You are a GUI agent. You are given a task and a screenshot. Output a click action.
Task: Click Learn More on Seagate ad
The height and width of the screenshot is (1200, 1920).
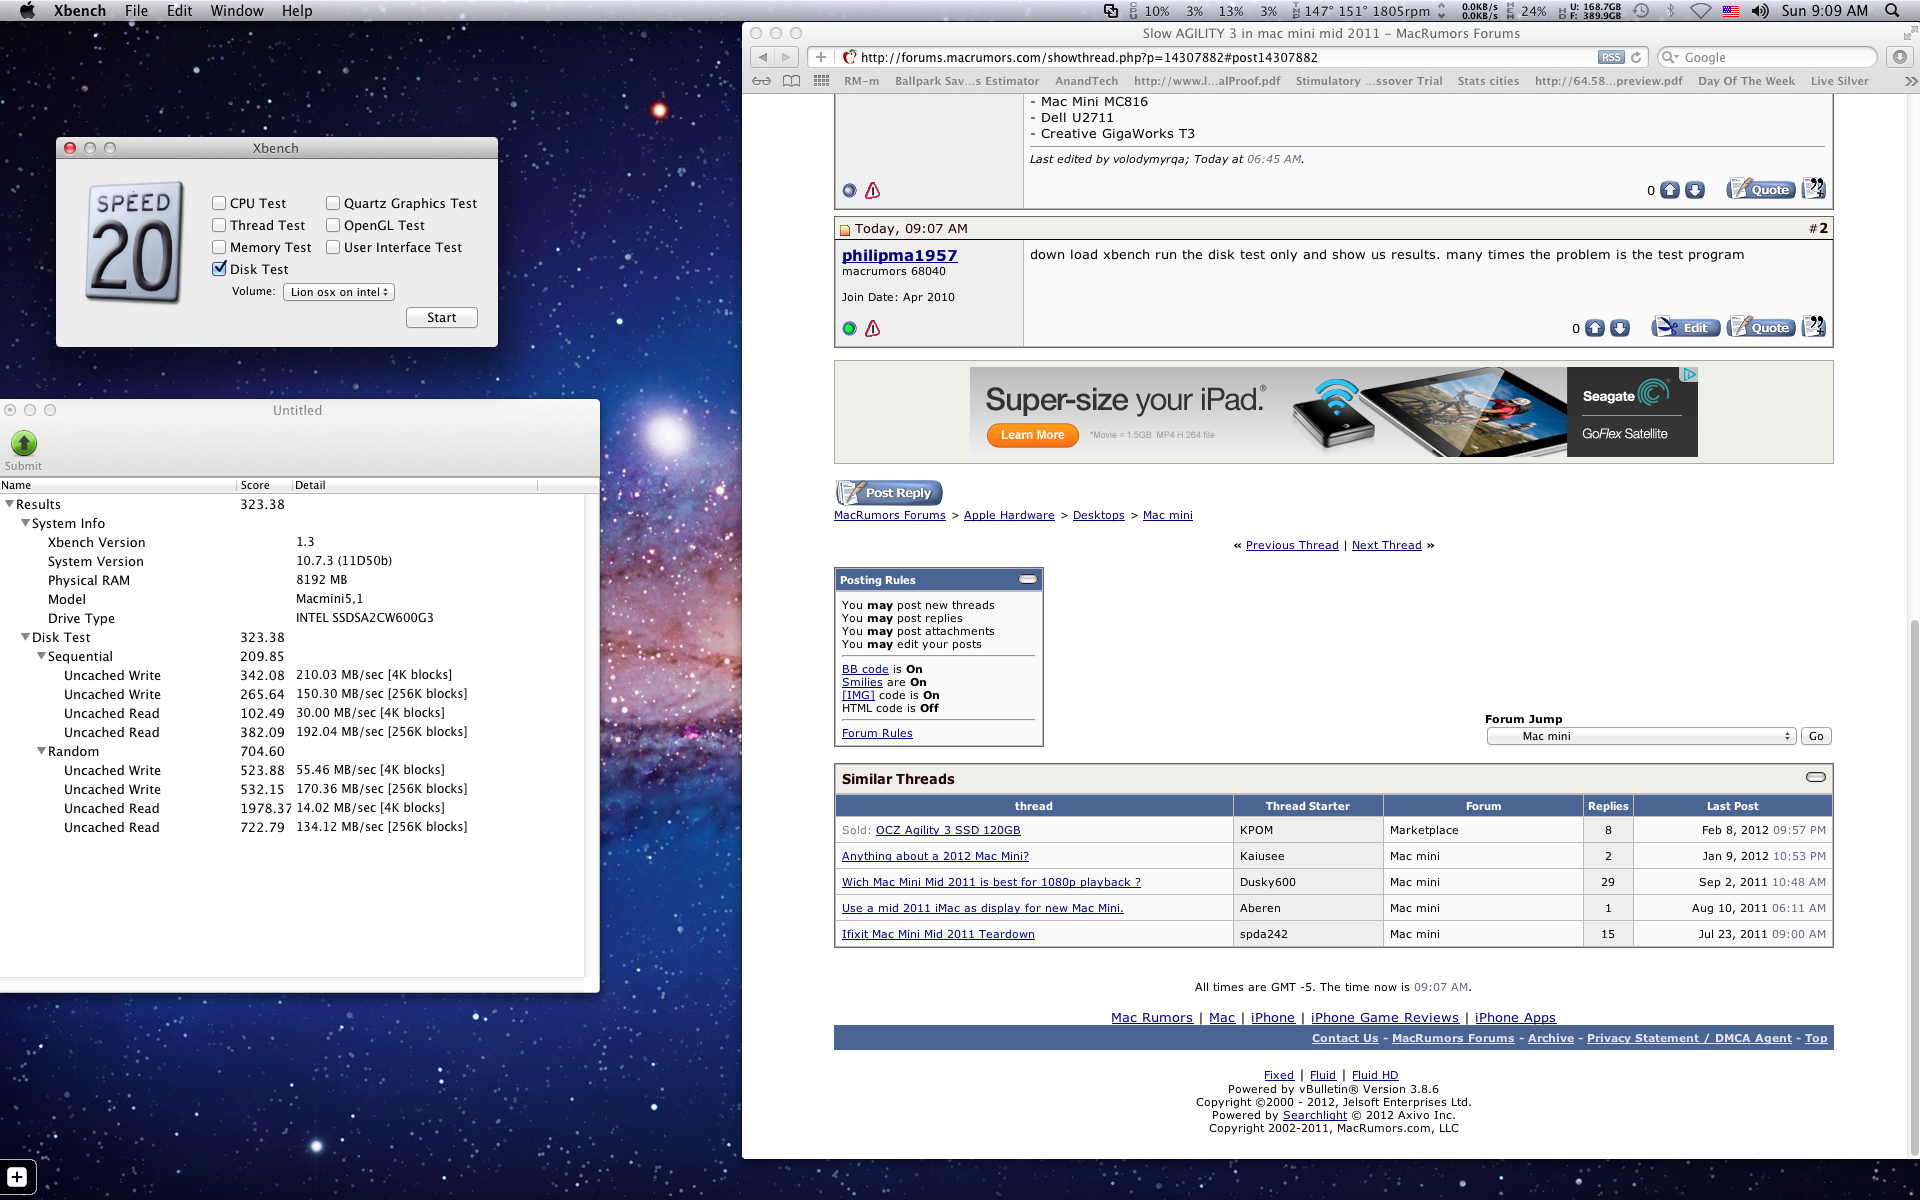[1032, 435]
